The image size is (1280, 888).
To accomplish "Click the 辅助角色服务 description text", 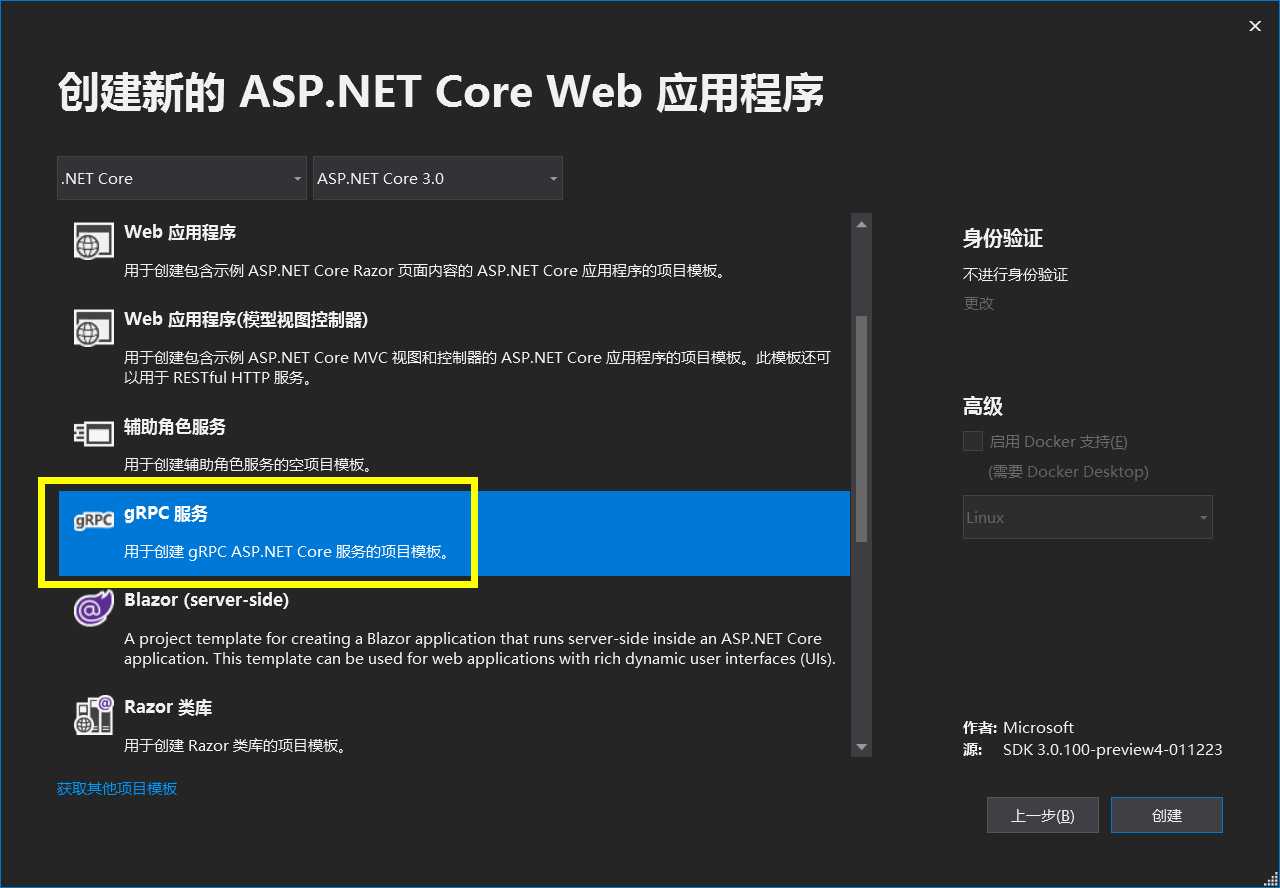I will (x=248, y=464).
